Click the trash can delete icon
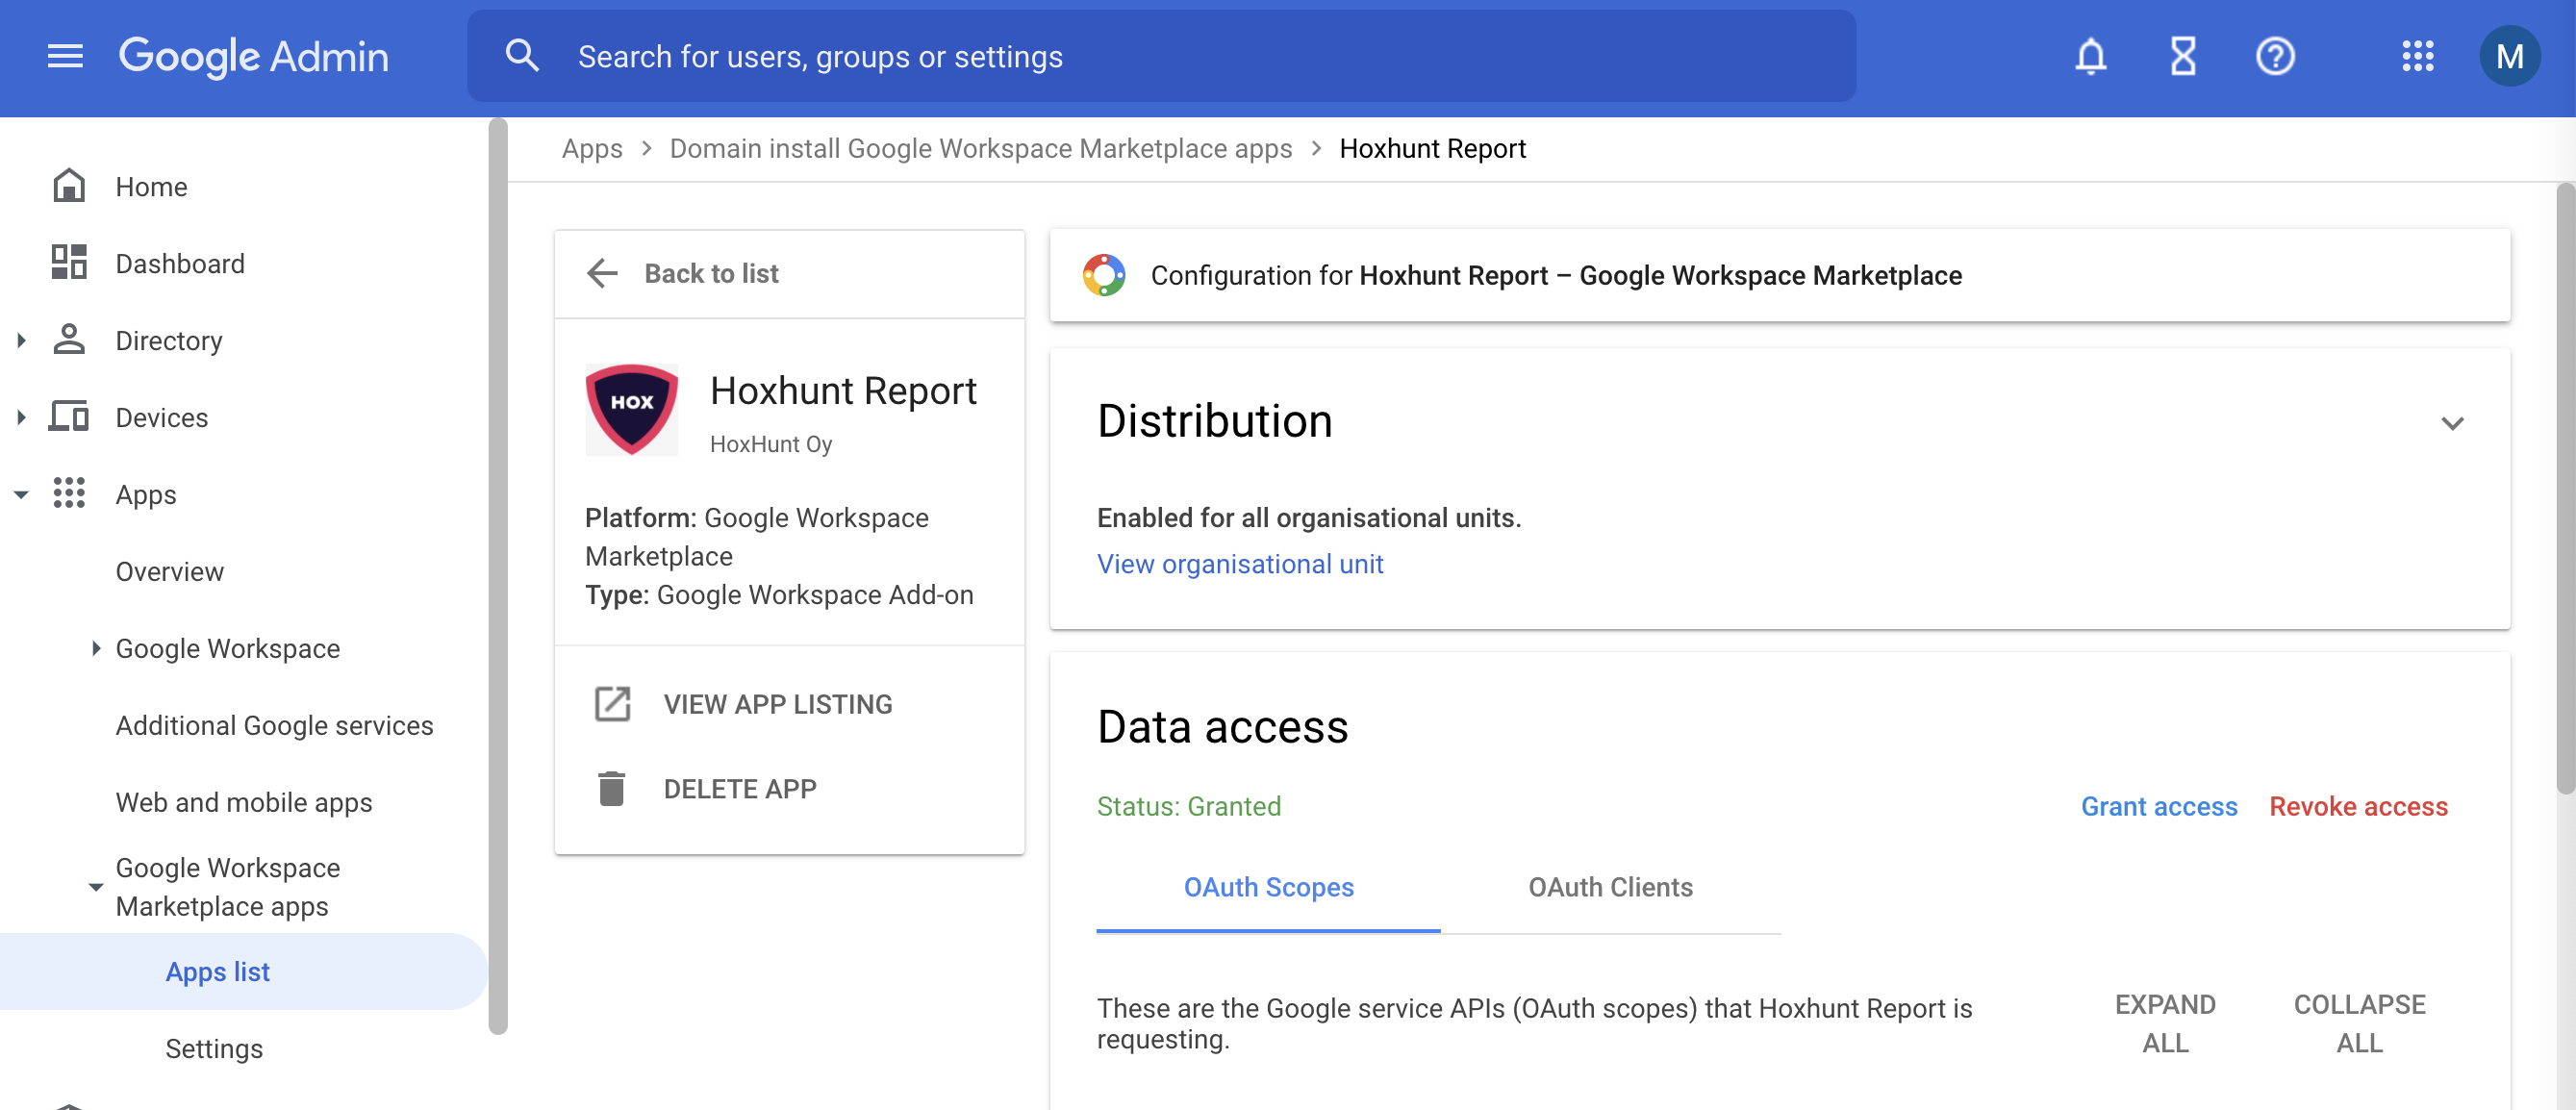 pyautogui.click(x=611, y=789)
